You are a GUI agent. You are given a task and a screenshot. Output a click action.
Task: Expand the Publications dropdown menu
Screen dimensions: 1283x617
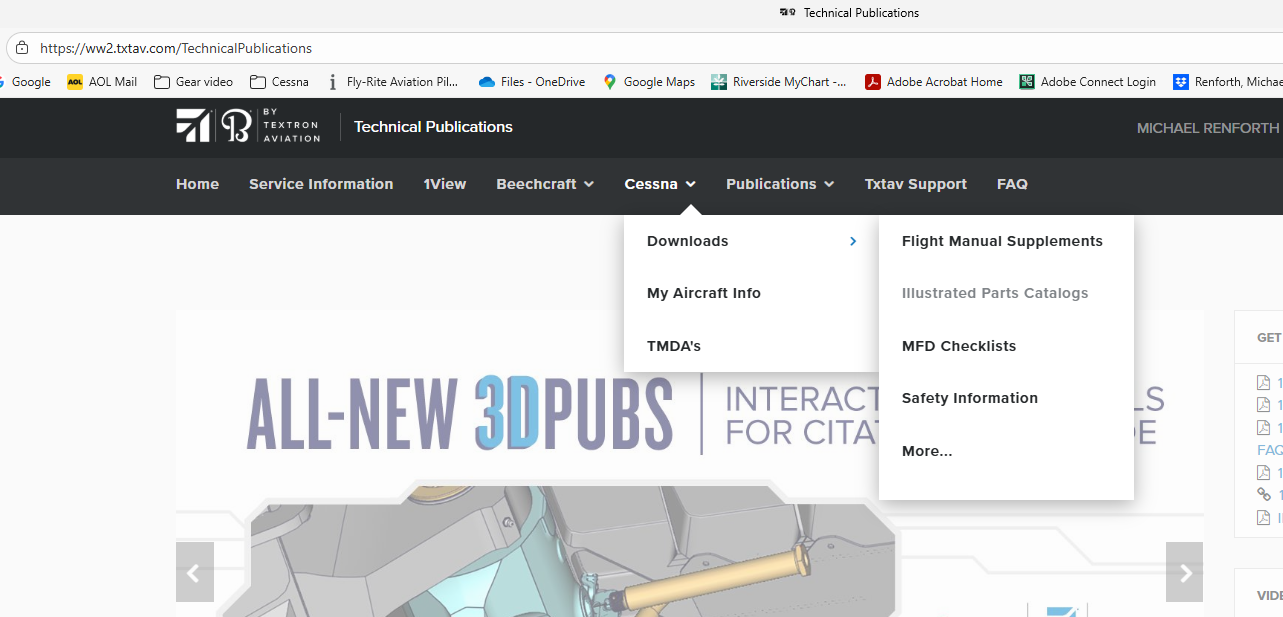click(780, 184)
